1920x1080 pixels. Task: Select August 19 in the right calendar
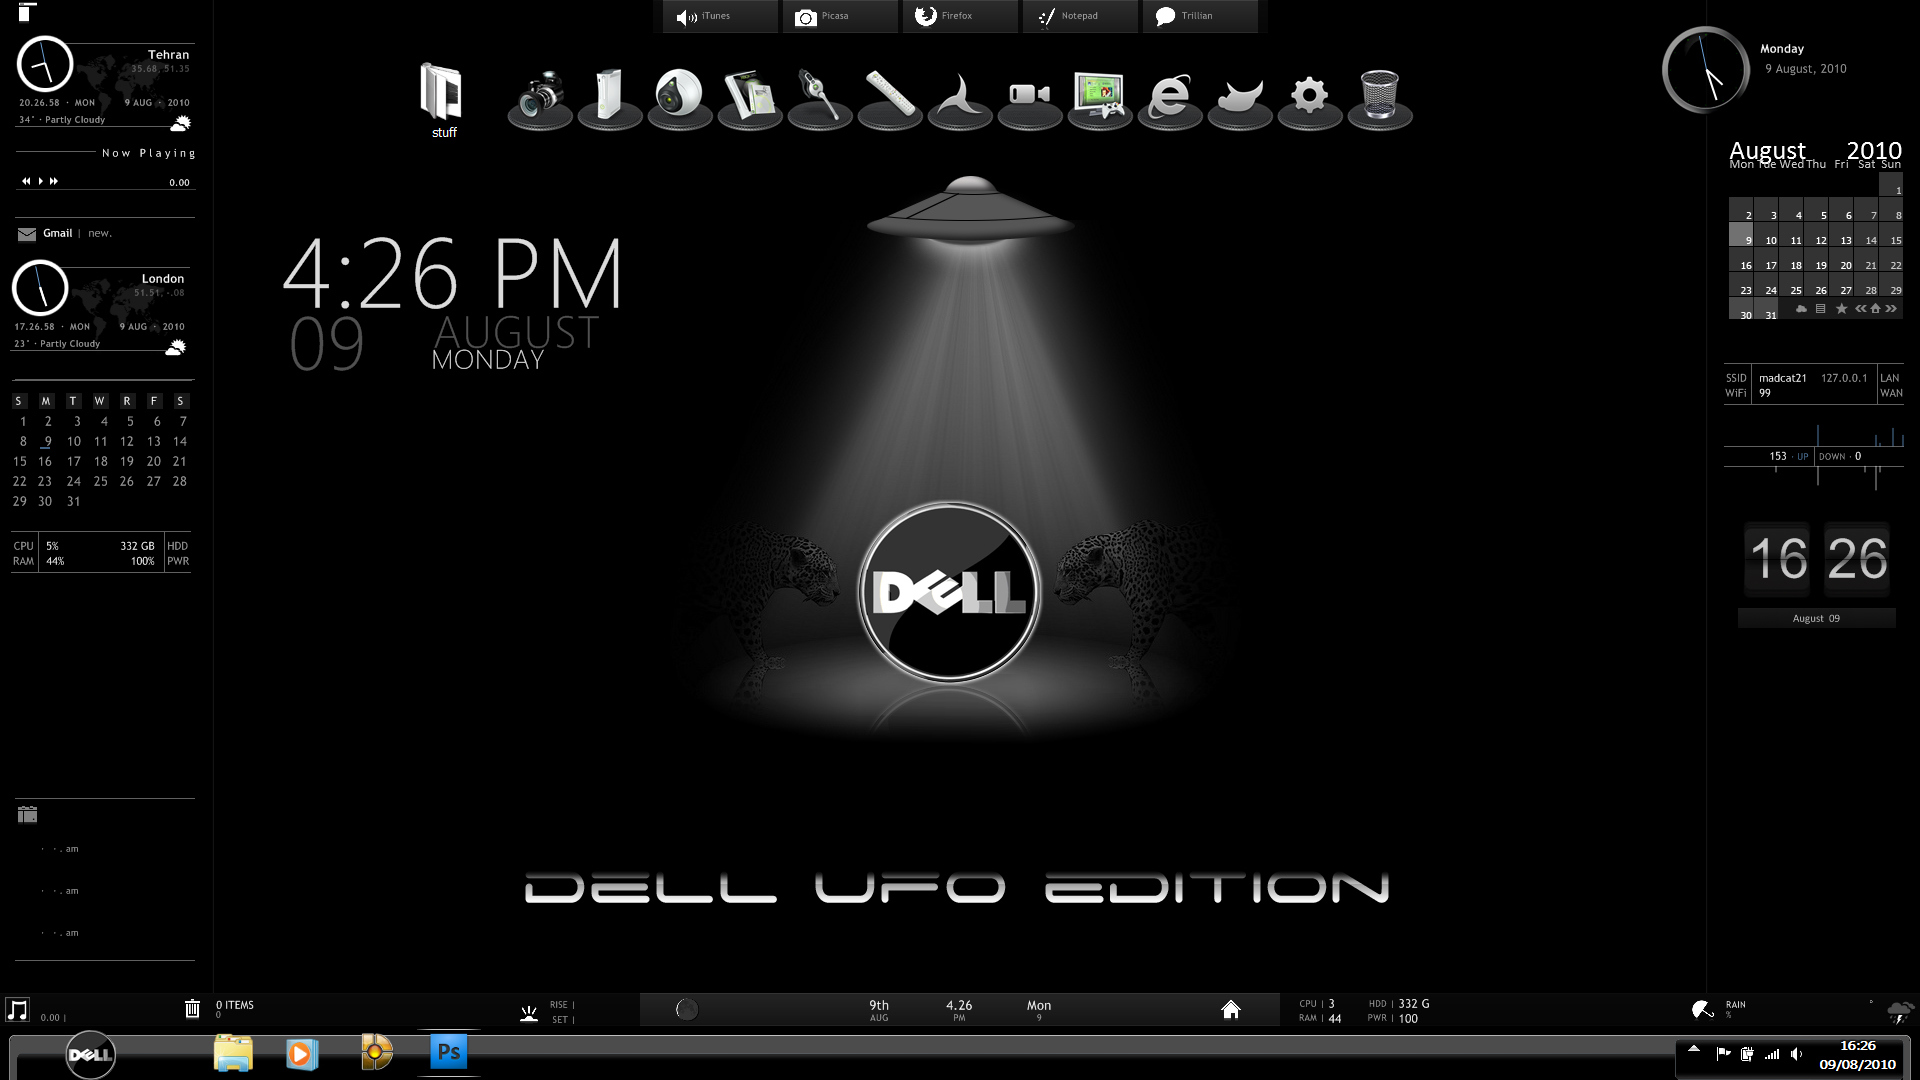[1820, 265]
